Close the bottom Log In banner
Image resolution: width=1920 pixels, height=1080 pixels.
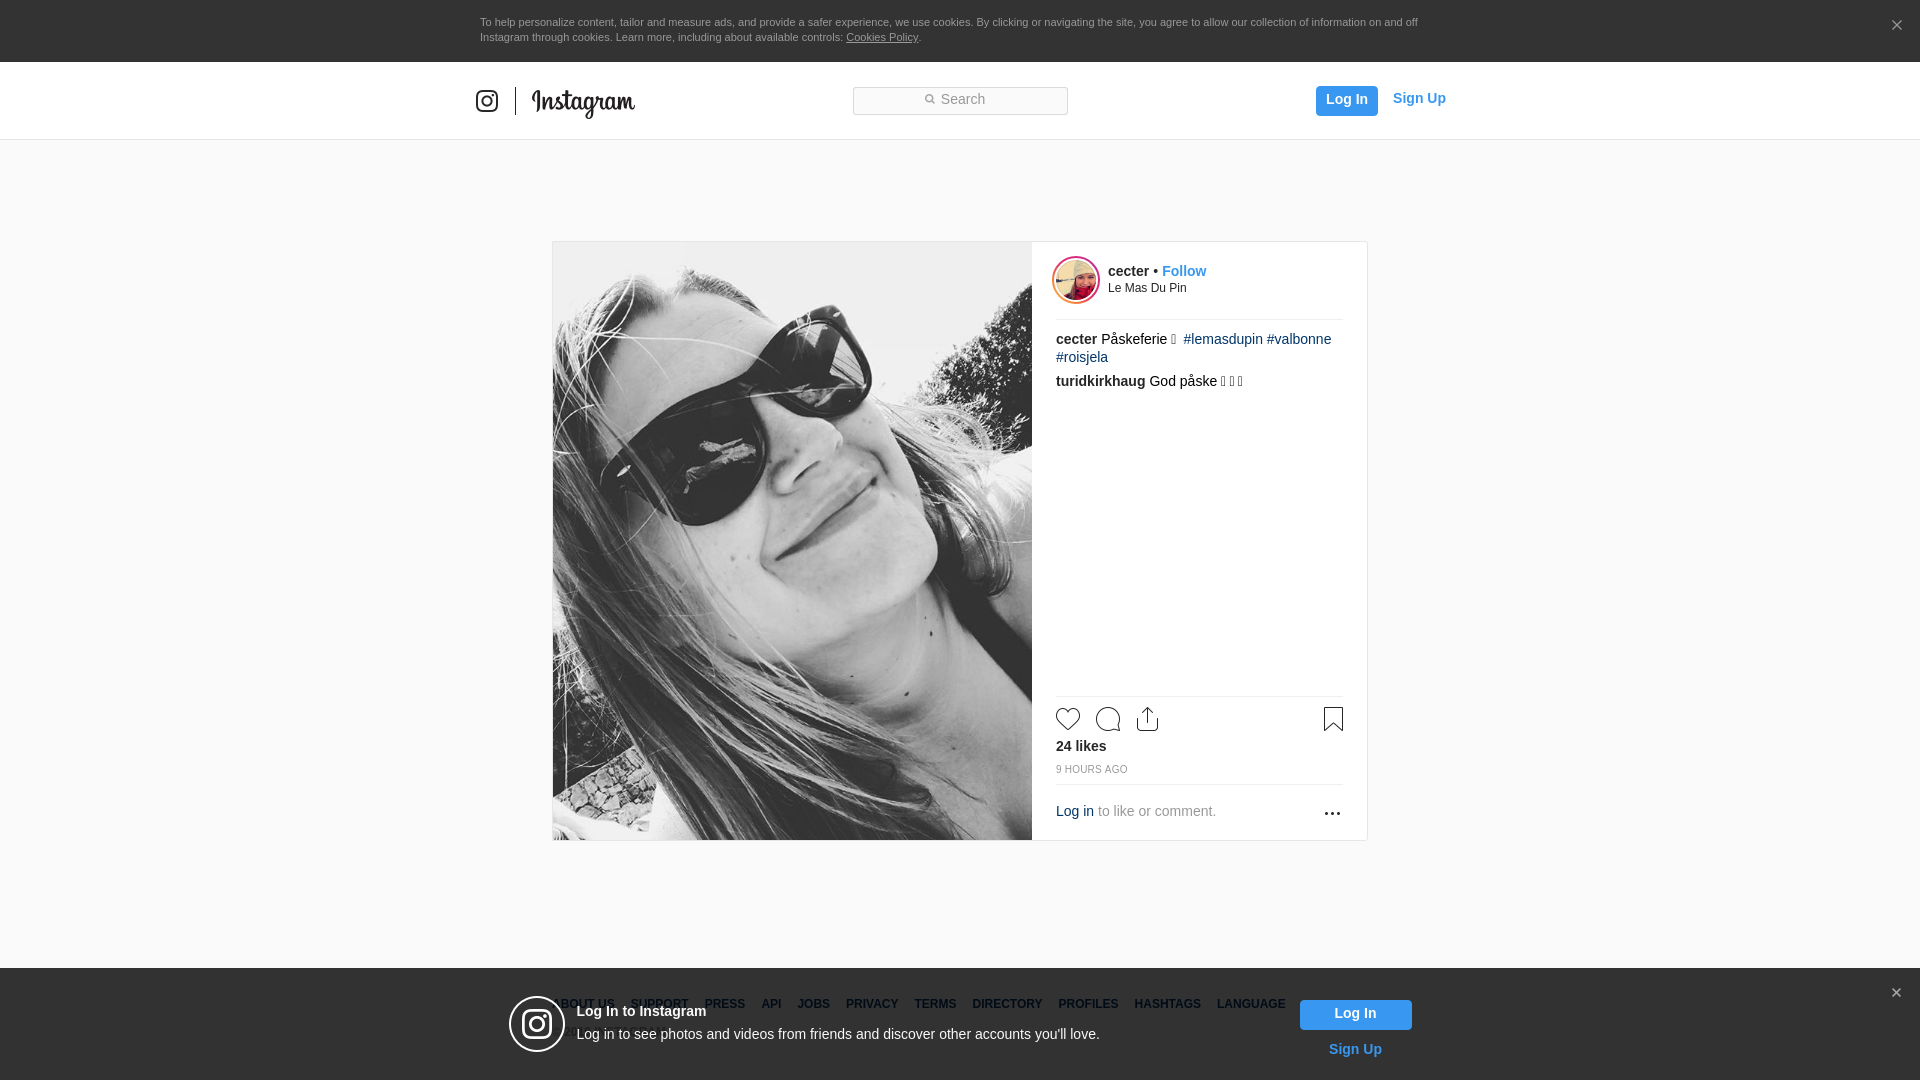[1896, 993]
